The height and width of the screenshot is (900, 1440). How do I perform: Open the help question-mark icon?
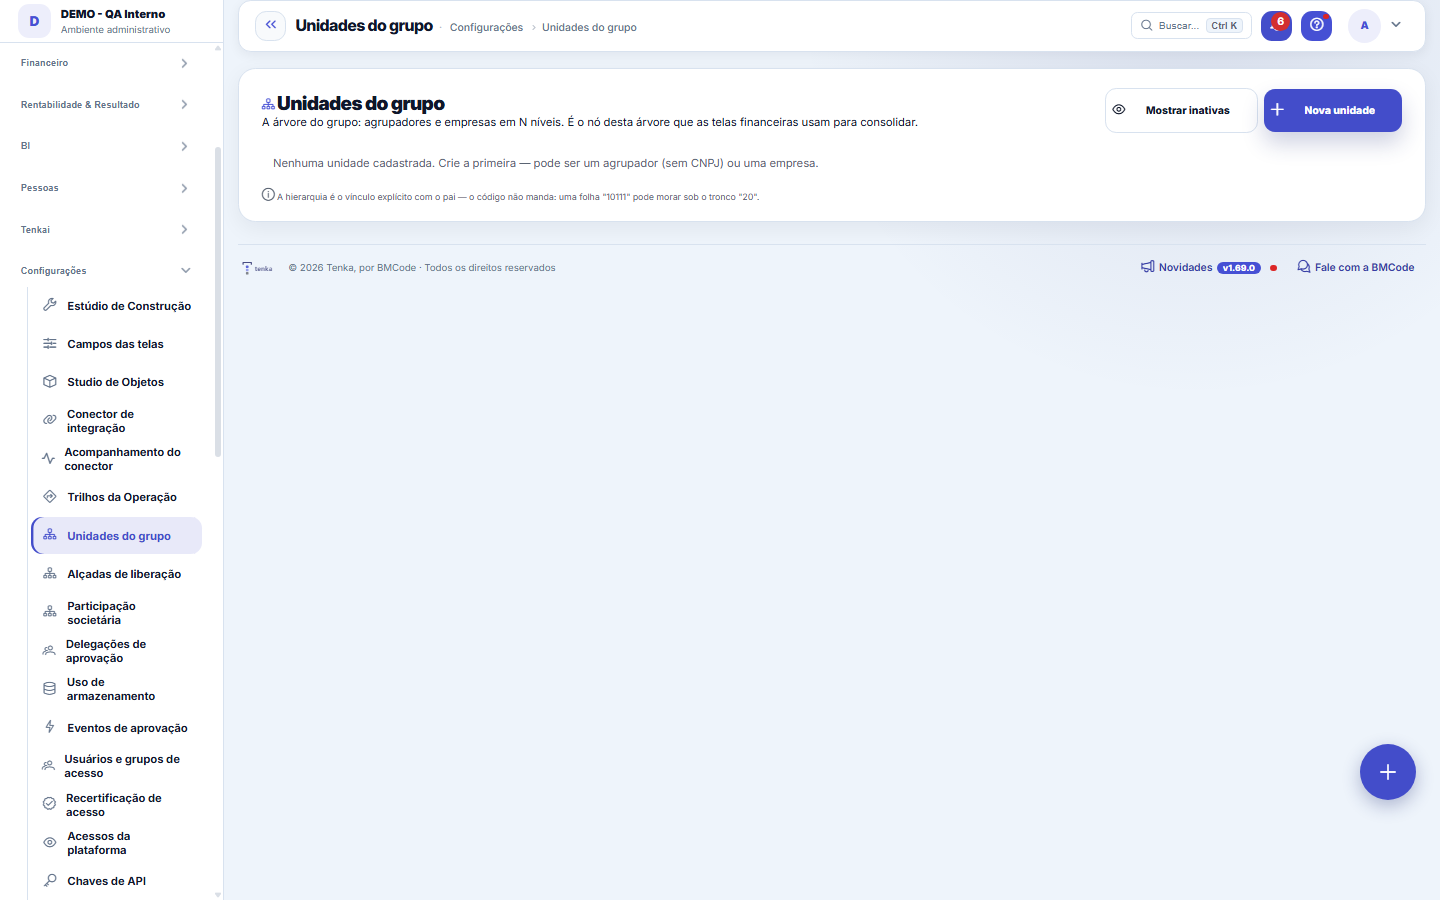coord(1316,25)
